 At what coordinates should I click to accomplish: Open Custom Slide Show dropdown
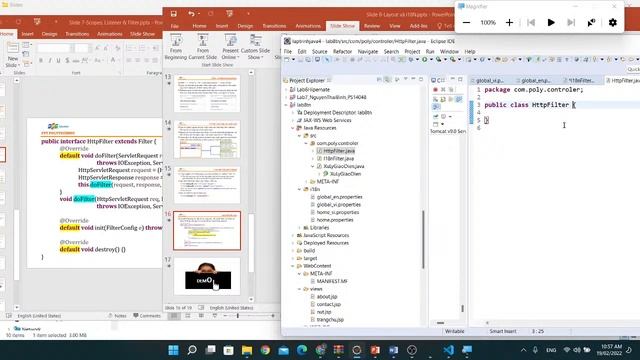(x=255, y=47)
